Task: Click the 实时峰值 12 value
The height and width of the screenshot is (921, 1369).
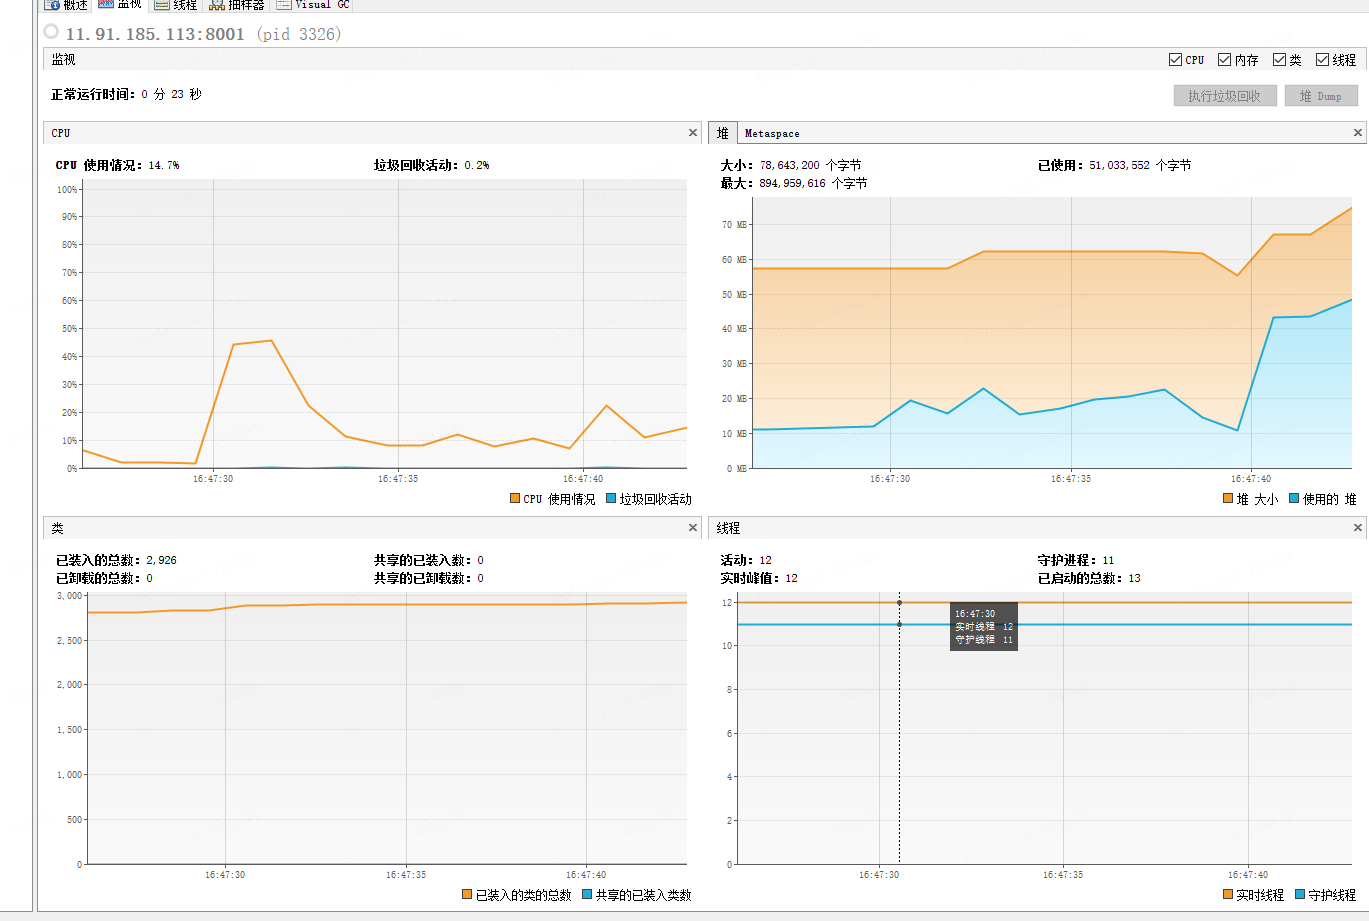Action: point(791,578)
